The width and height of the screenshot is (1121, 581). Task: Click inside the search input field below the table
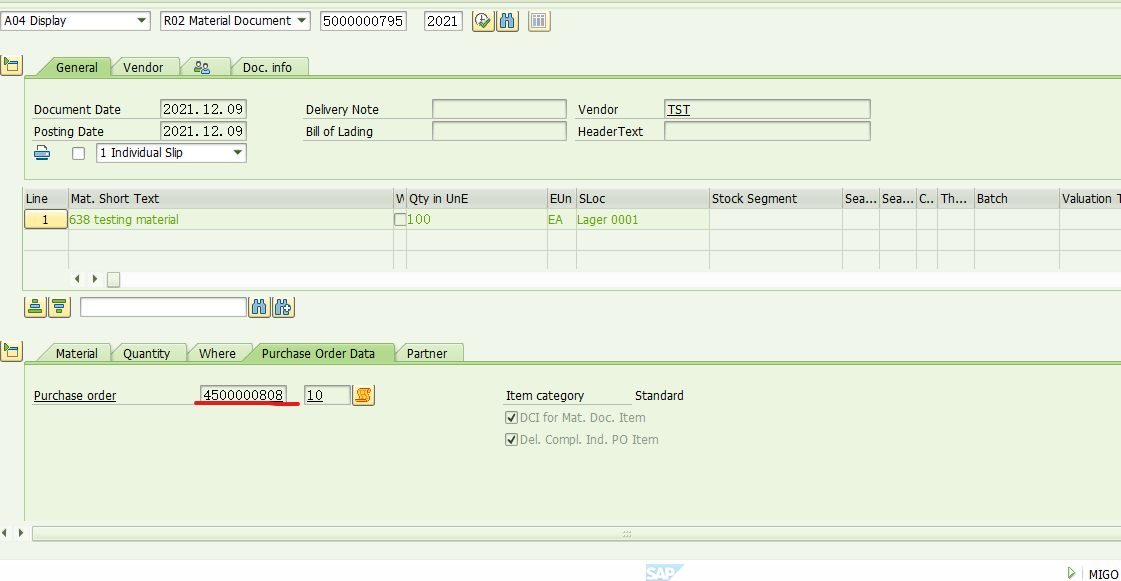click(x=163, y=306)
